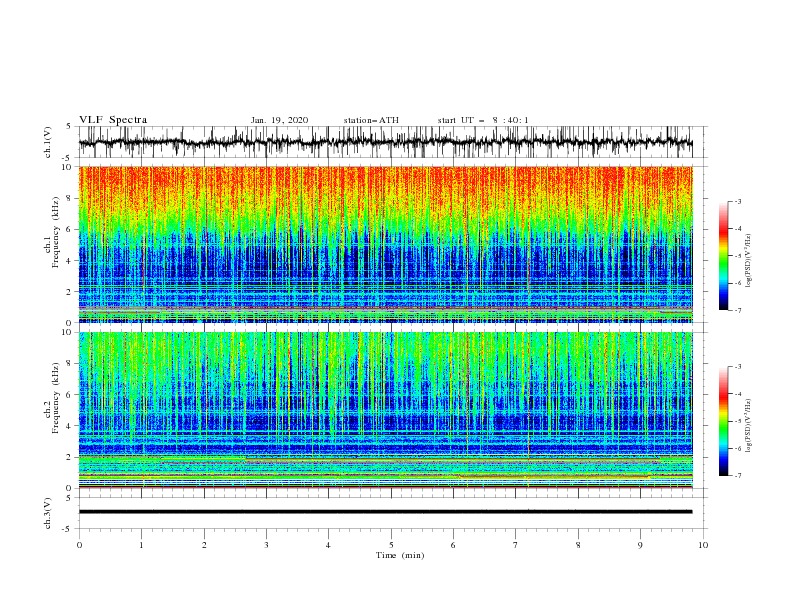Click the "-7" tick on upper color bar
792x612 pixels.
[738, 311]
